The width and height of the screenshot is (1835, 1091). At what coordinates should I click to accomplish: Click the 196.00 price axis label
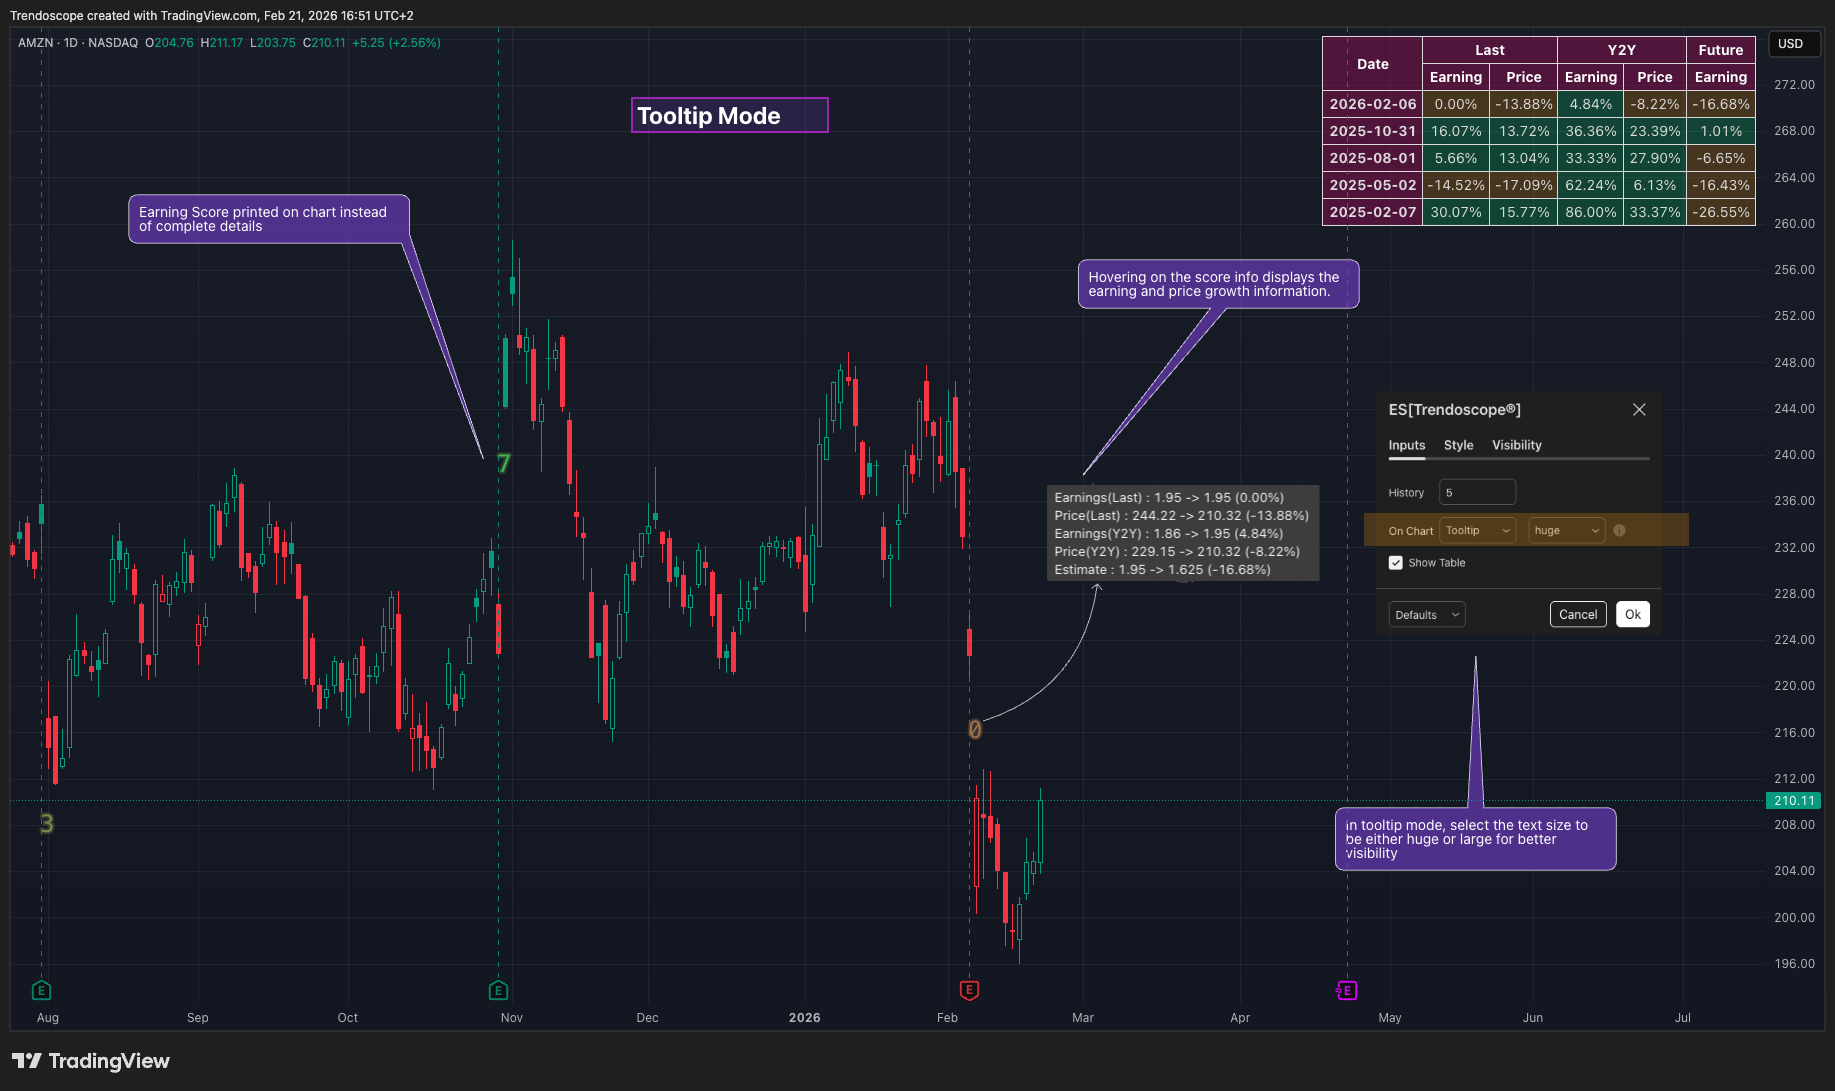click(x=1793, y=964)
